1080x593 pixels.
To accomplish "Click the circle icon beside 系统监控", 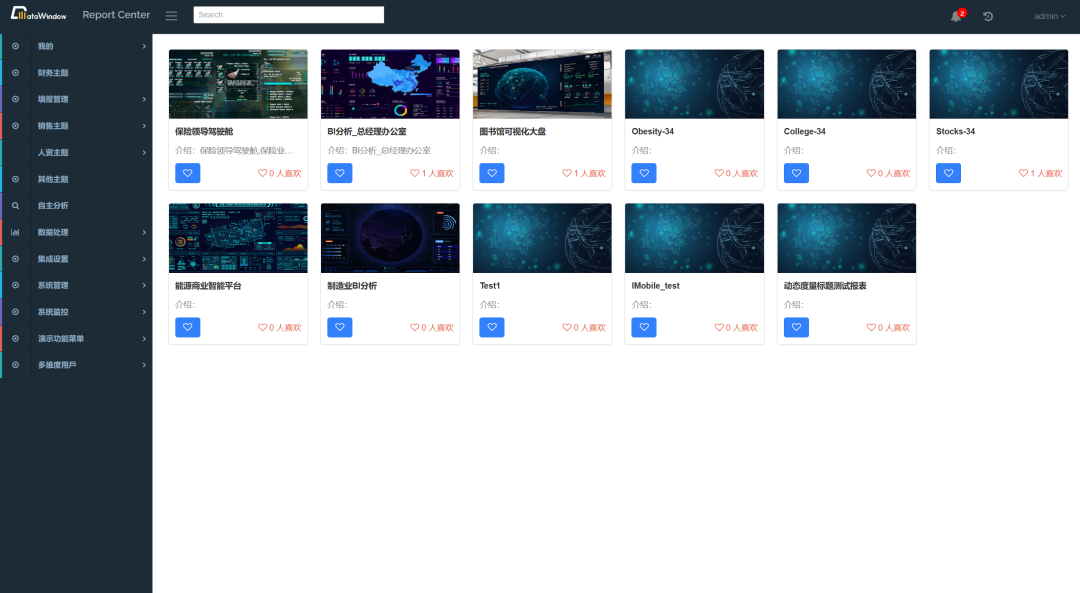I will coord(15,312).
